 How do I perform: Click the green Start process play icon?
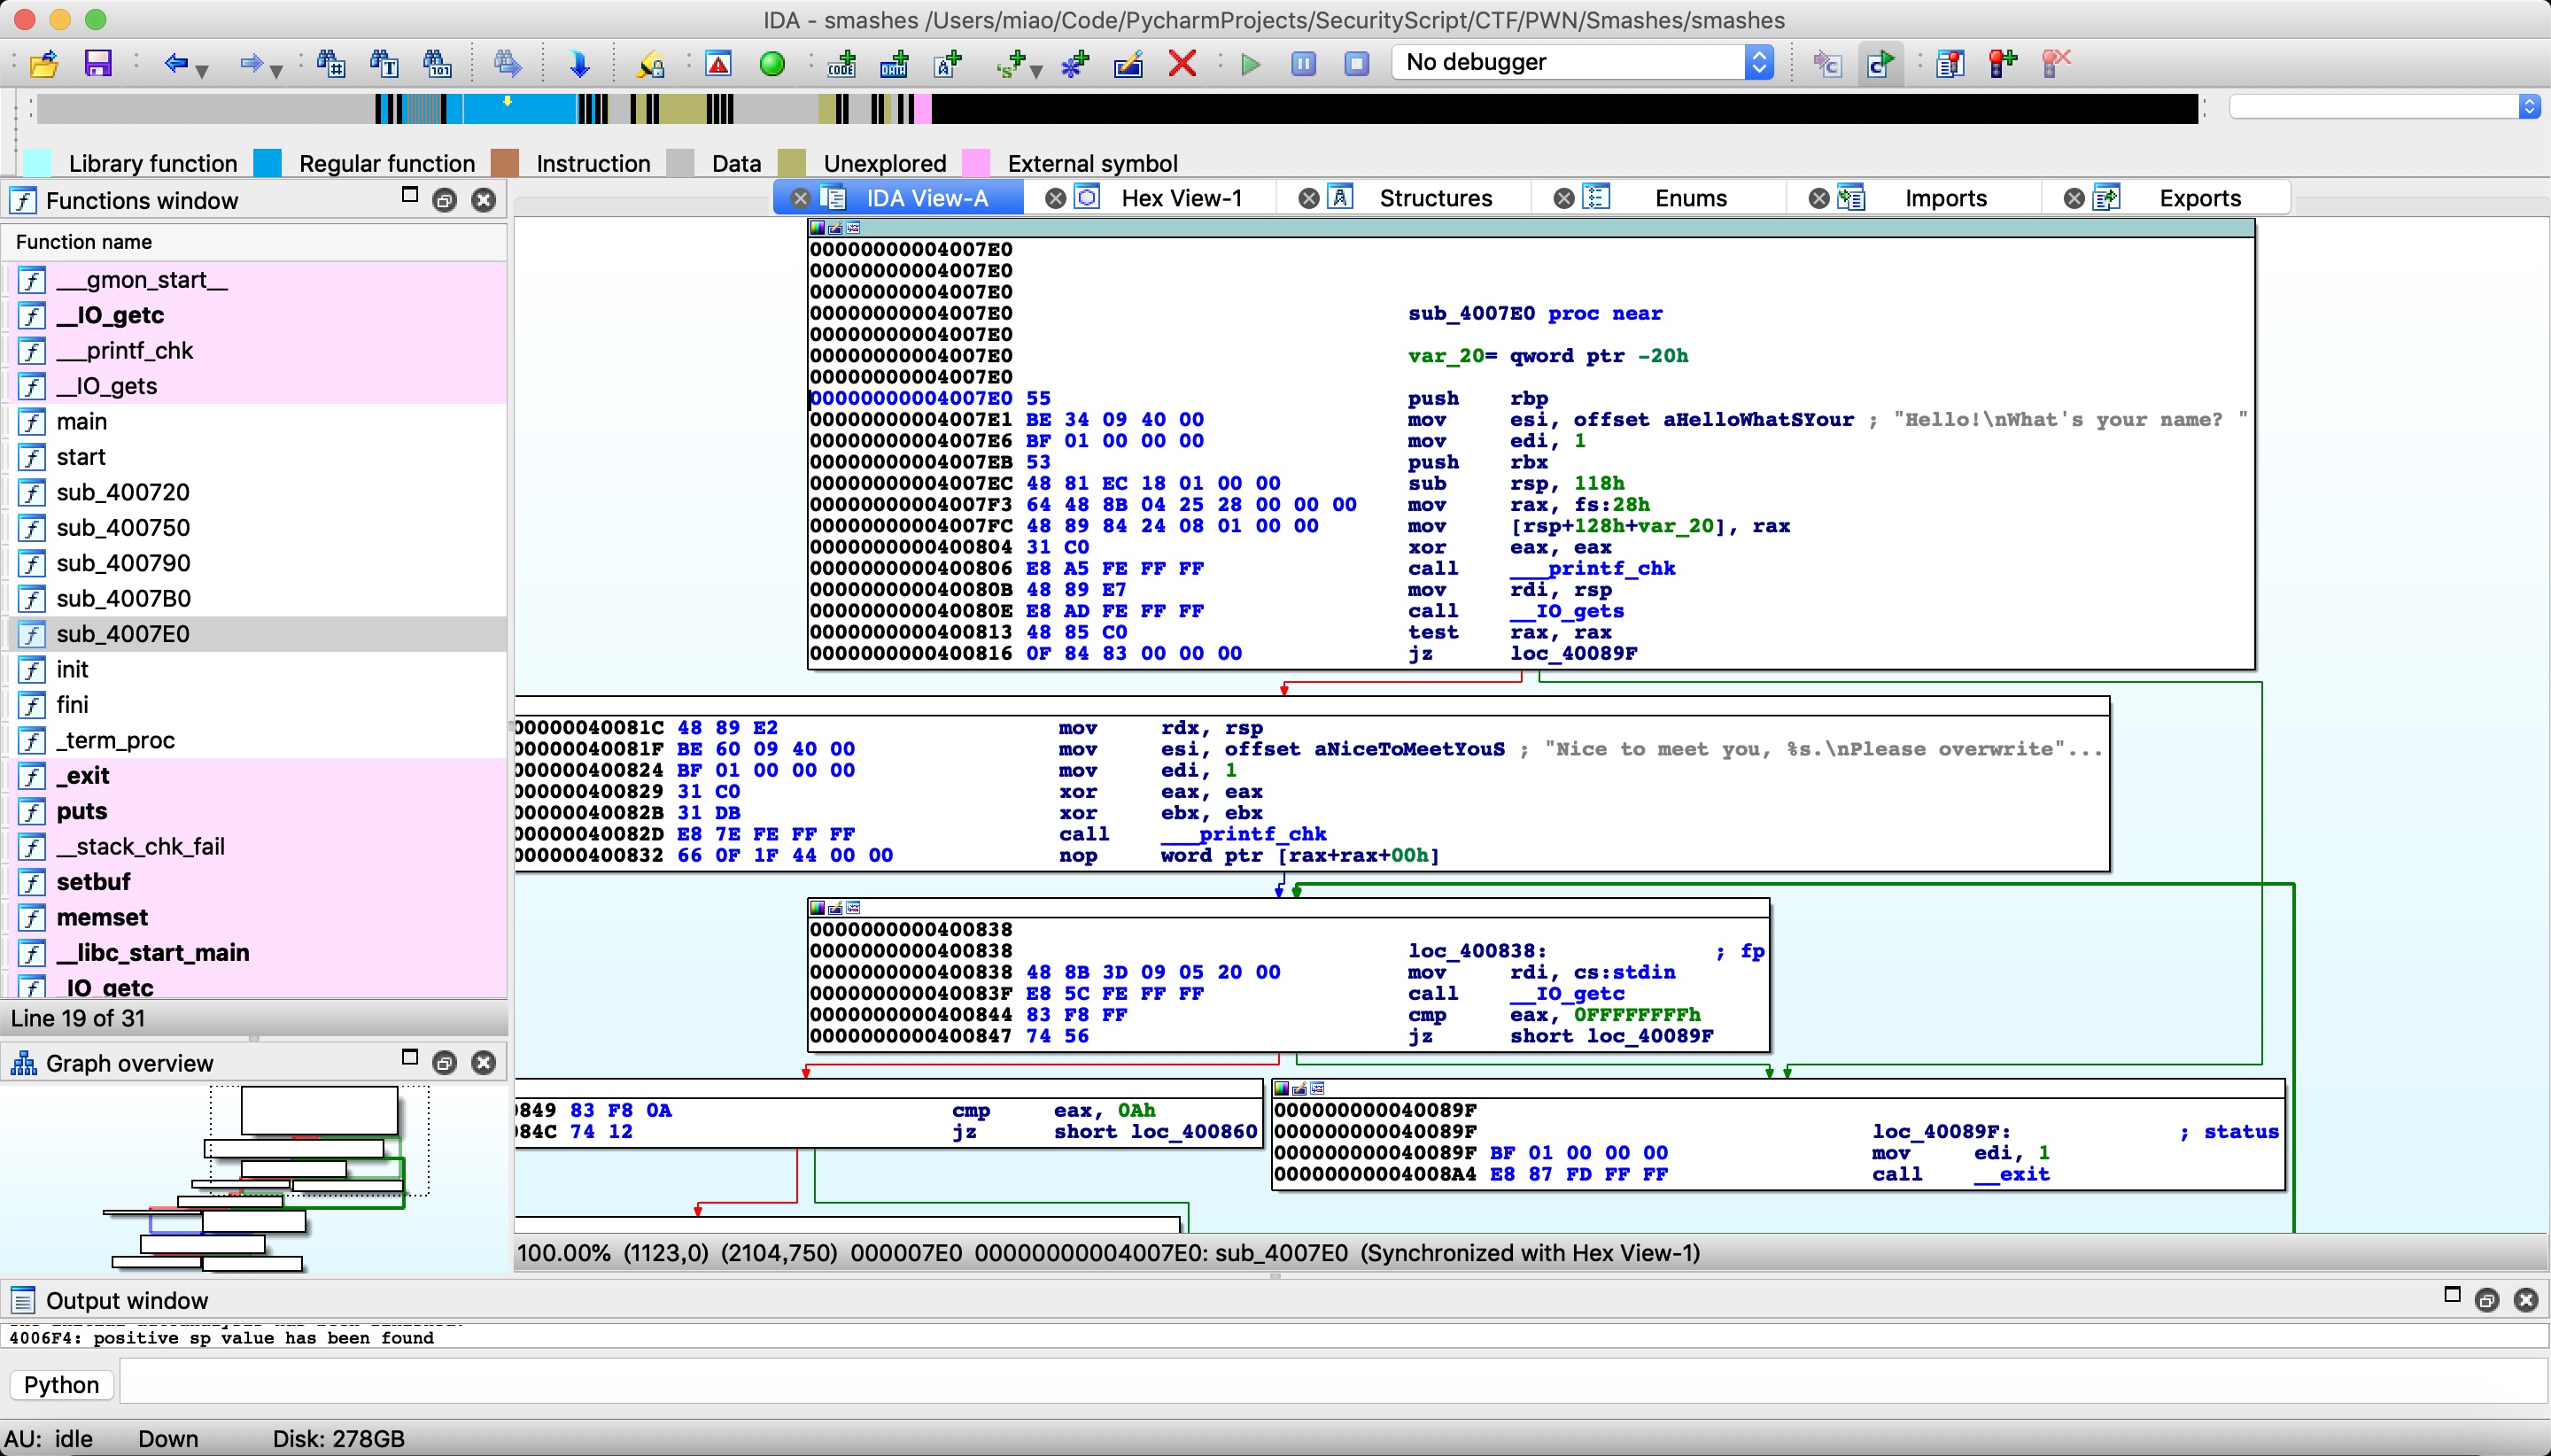pyautogui.click(x=1250, y=64)
